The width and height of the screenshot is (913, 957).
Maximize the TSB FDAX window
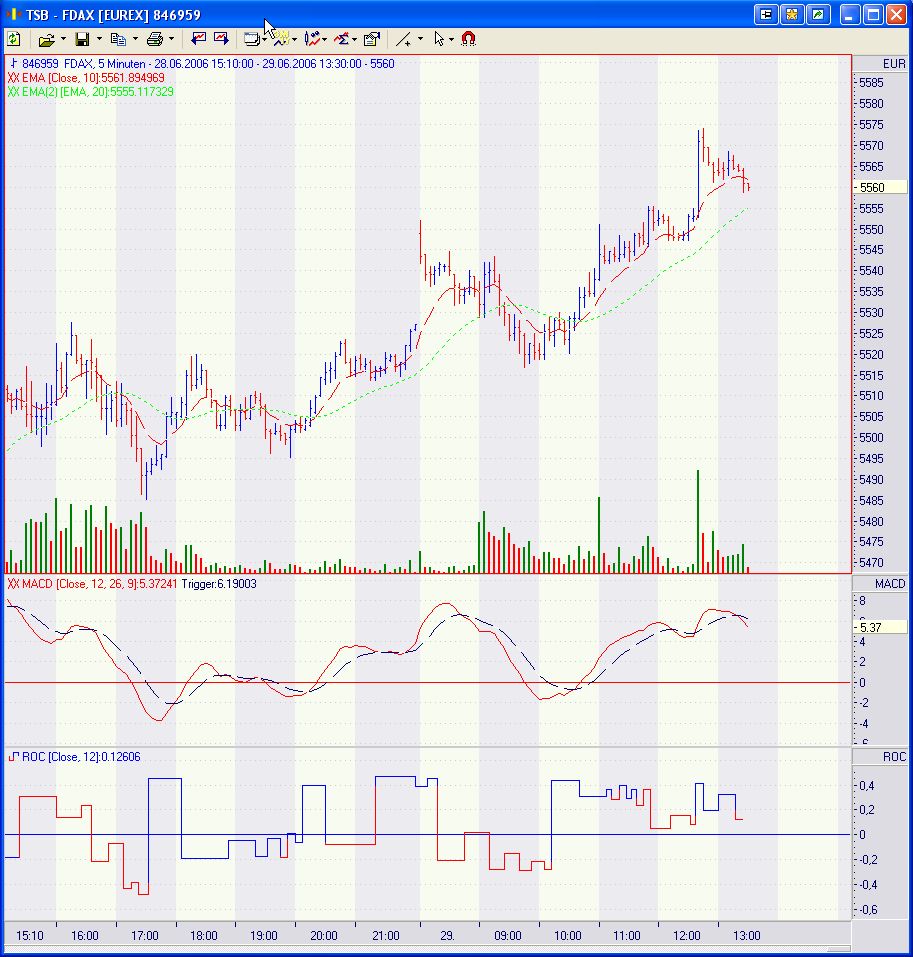(873, 15)
